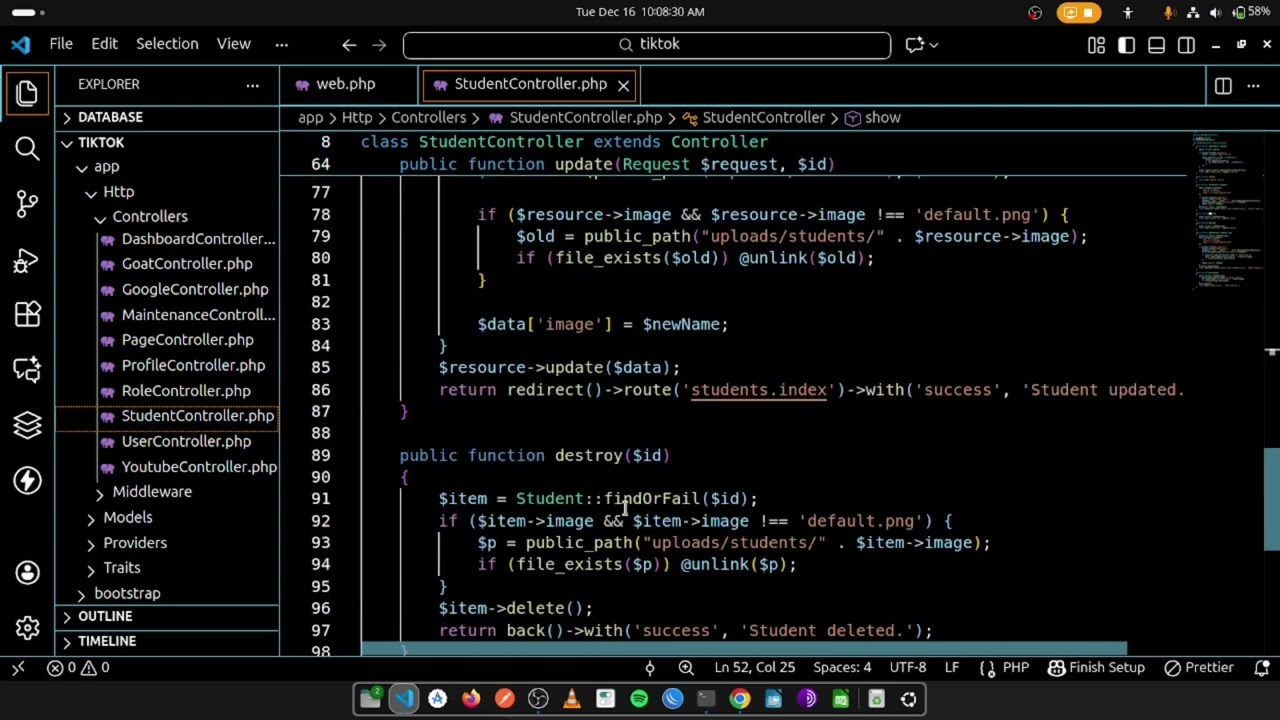This screenshot has width=1280, height=720.
Task: Open the Extensions view
Action: click(x=27, y=315)
